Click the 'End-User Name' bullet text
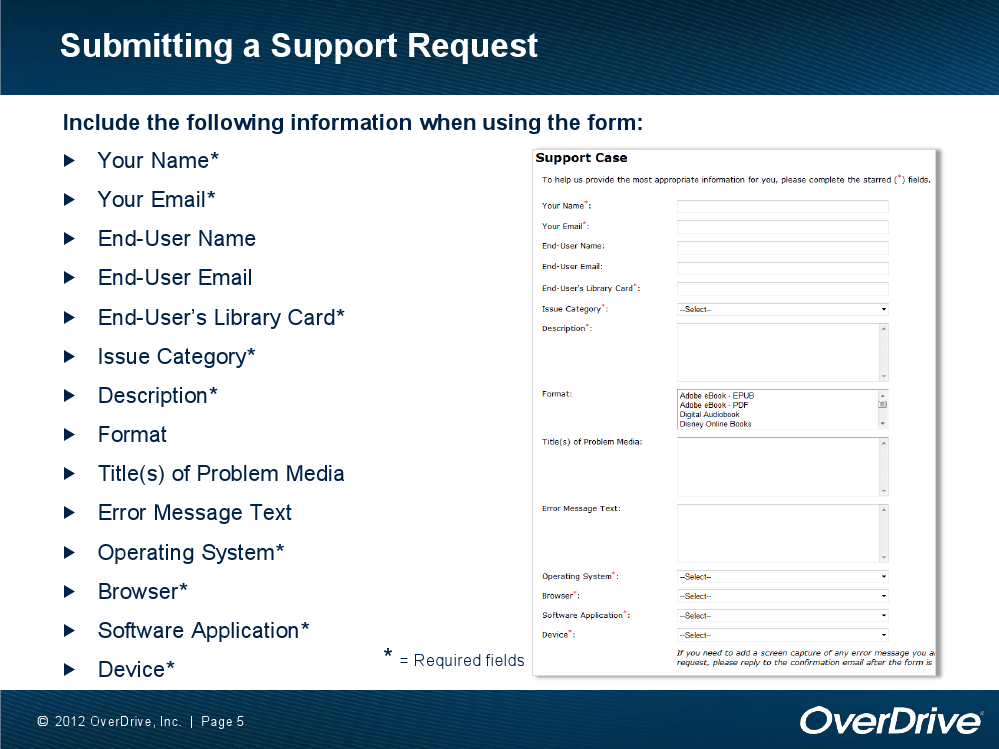The image size is (999, 749). (x=176, y=239)
